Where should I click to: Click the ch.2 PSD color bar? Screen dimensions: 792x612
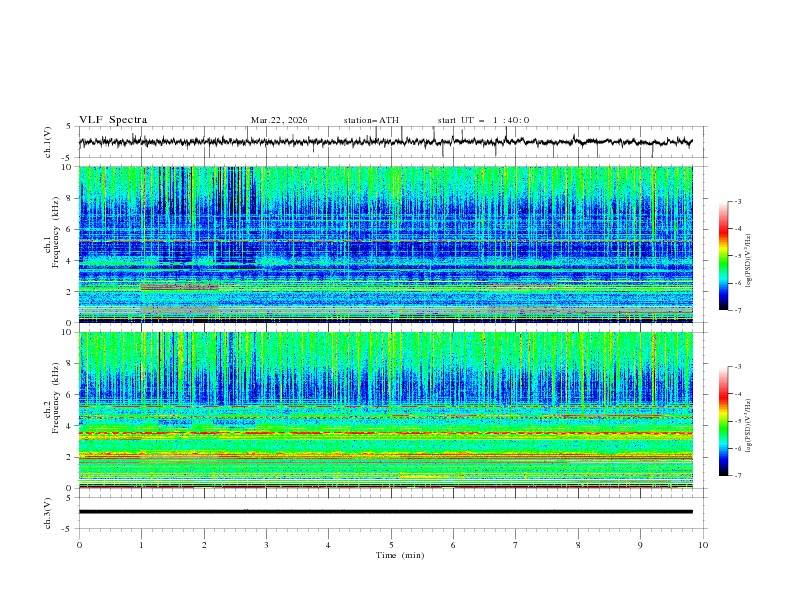coord(723,421)
